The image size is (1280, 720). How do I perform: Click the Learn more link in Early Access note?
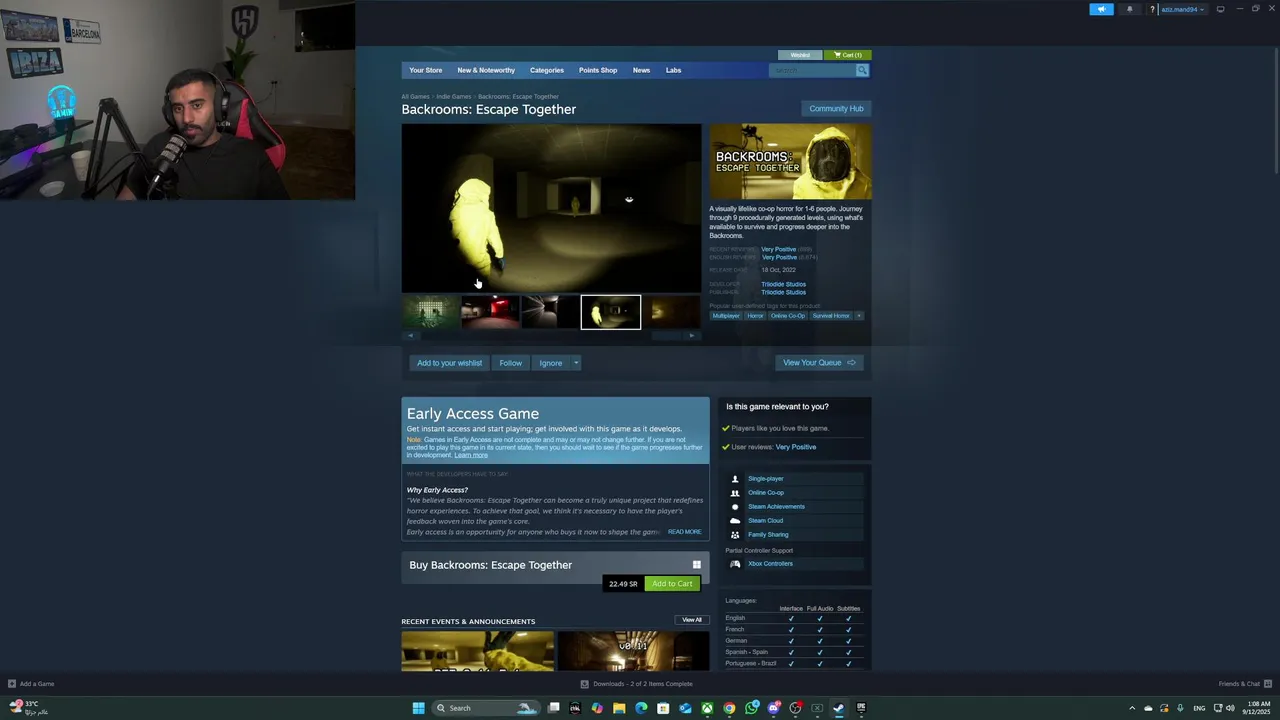(471, 455)
